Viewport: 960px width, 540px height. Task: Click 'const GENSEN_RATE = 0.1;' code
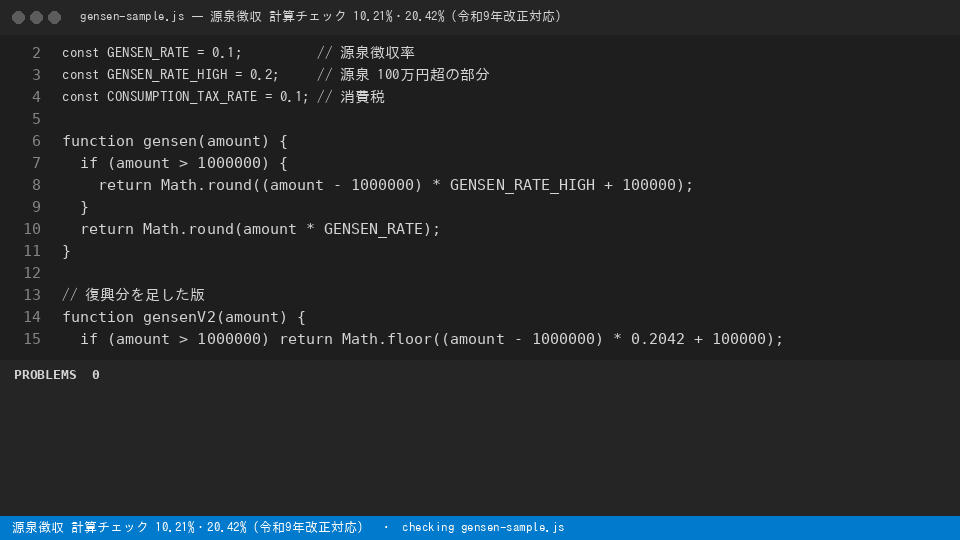152,53
